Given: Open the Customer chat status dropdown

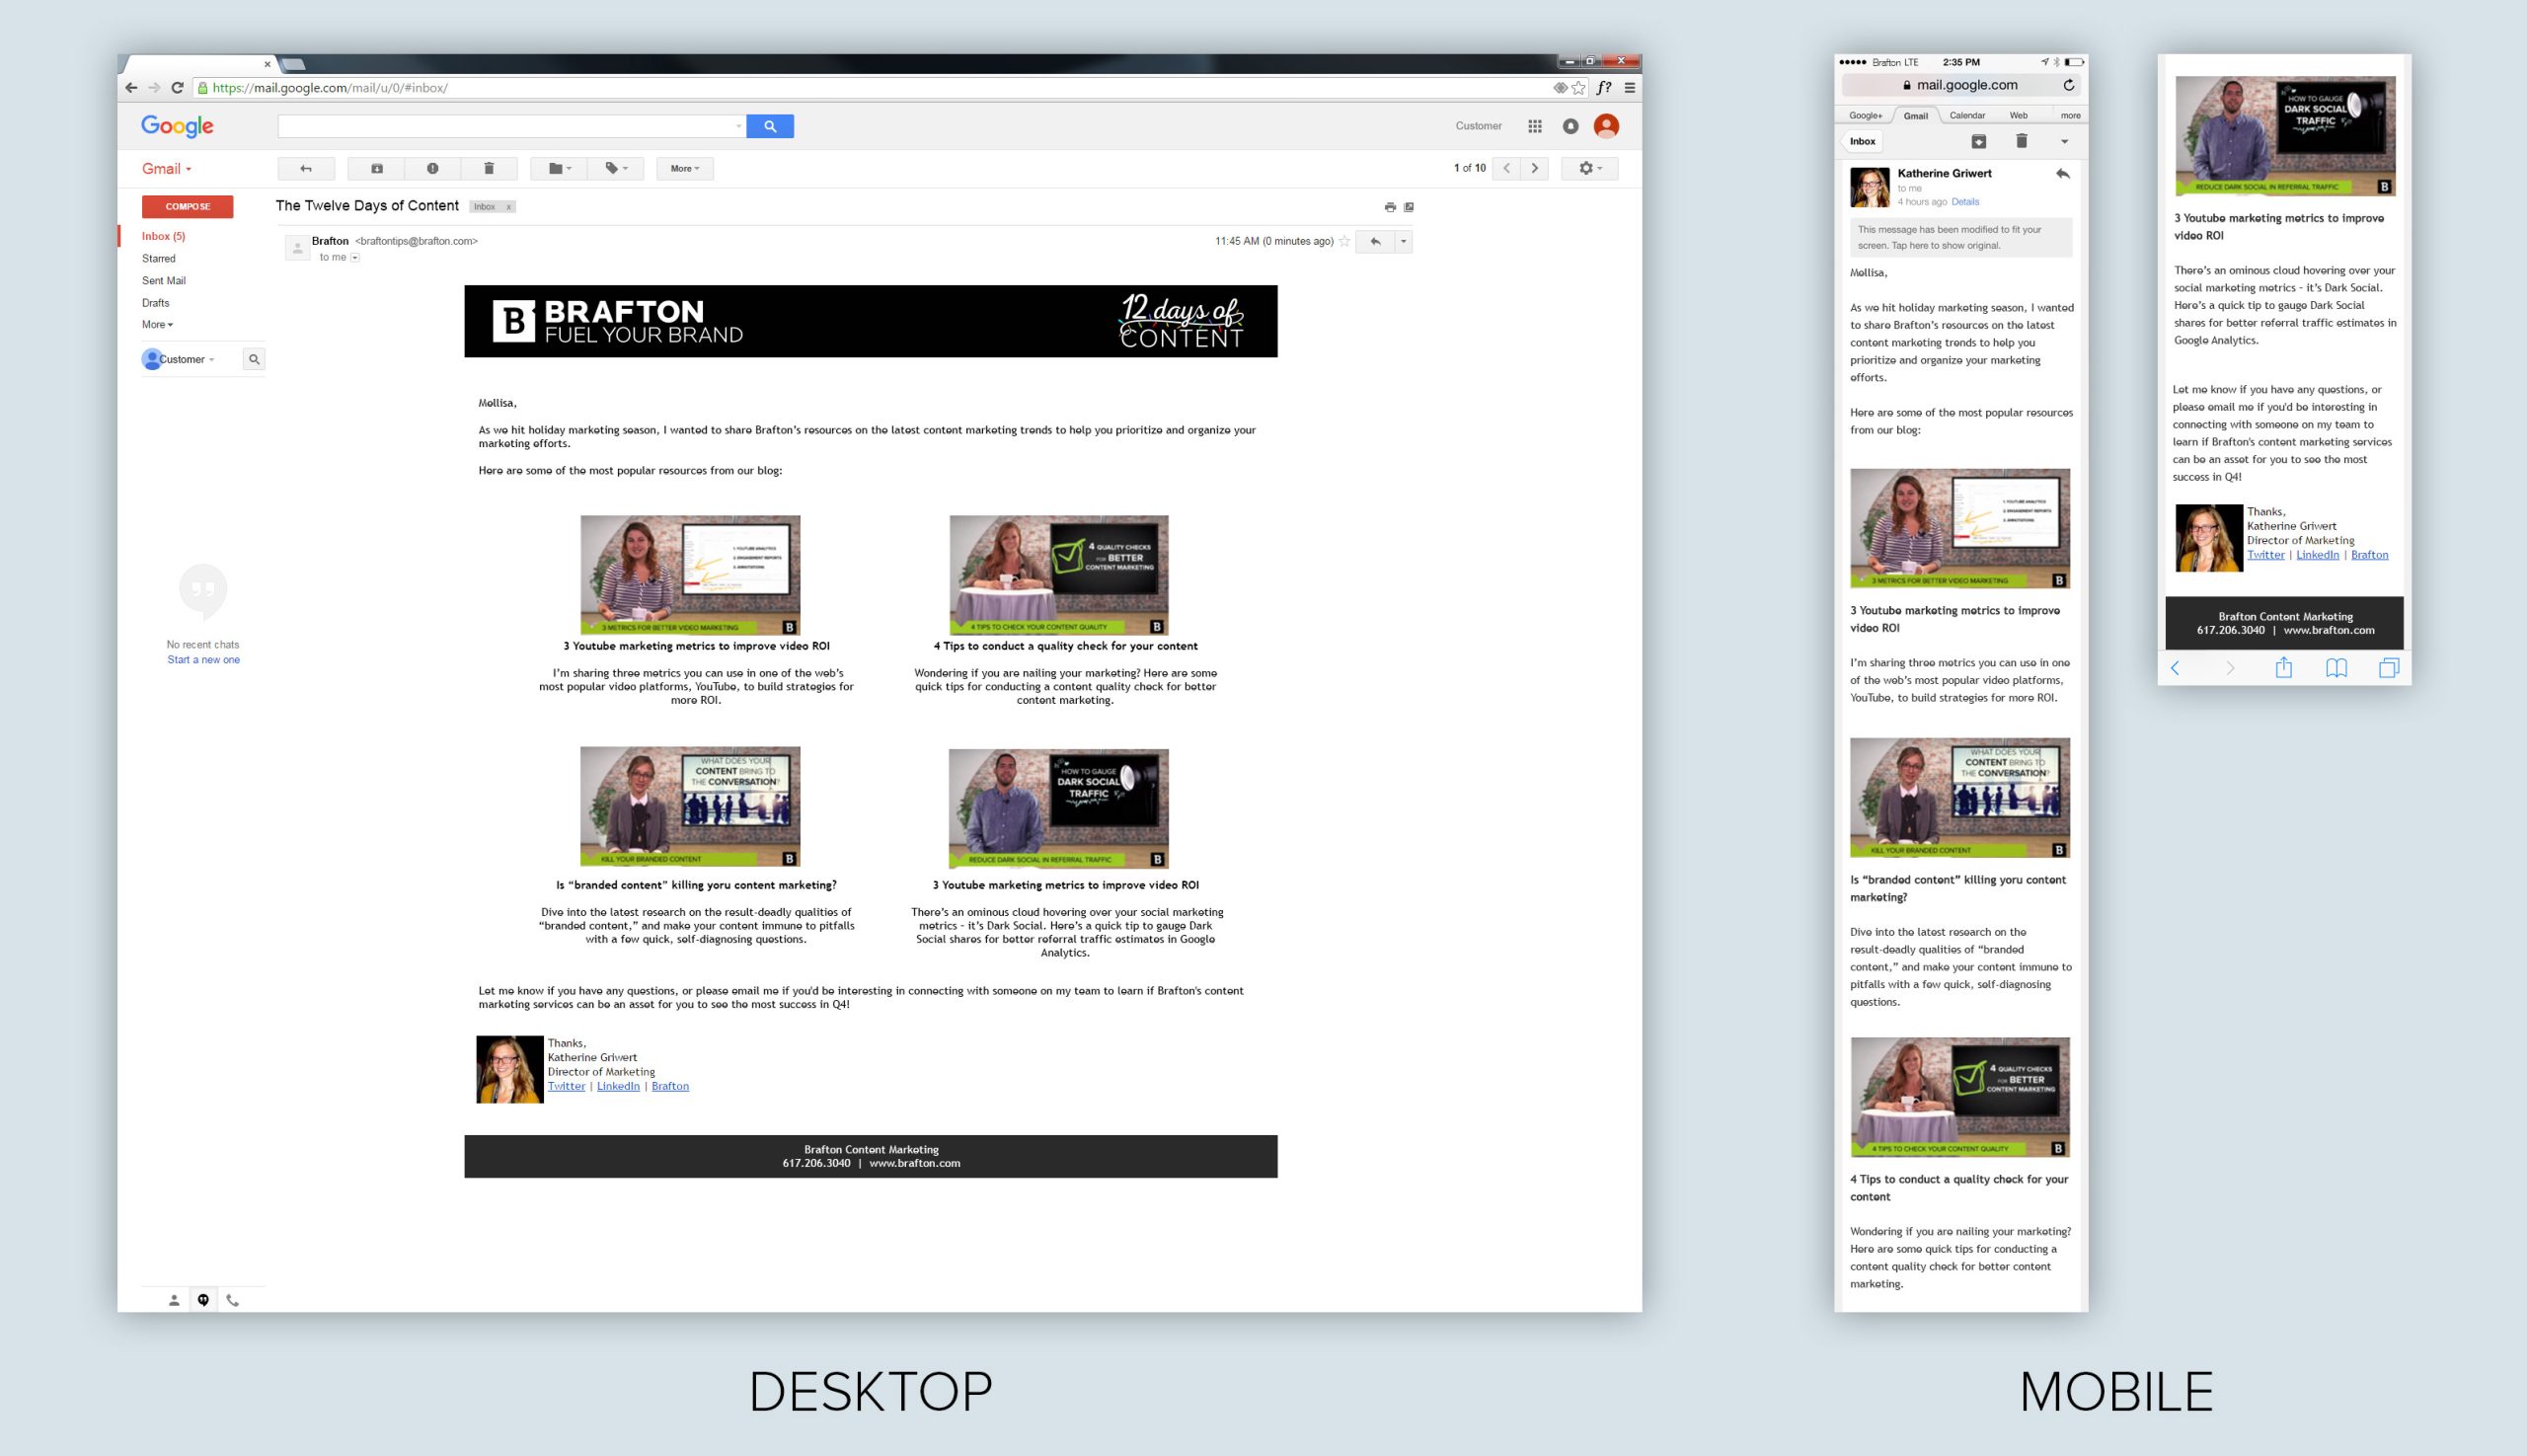Looking at the screenshot, I should point(186,359).
